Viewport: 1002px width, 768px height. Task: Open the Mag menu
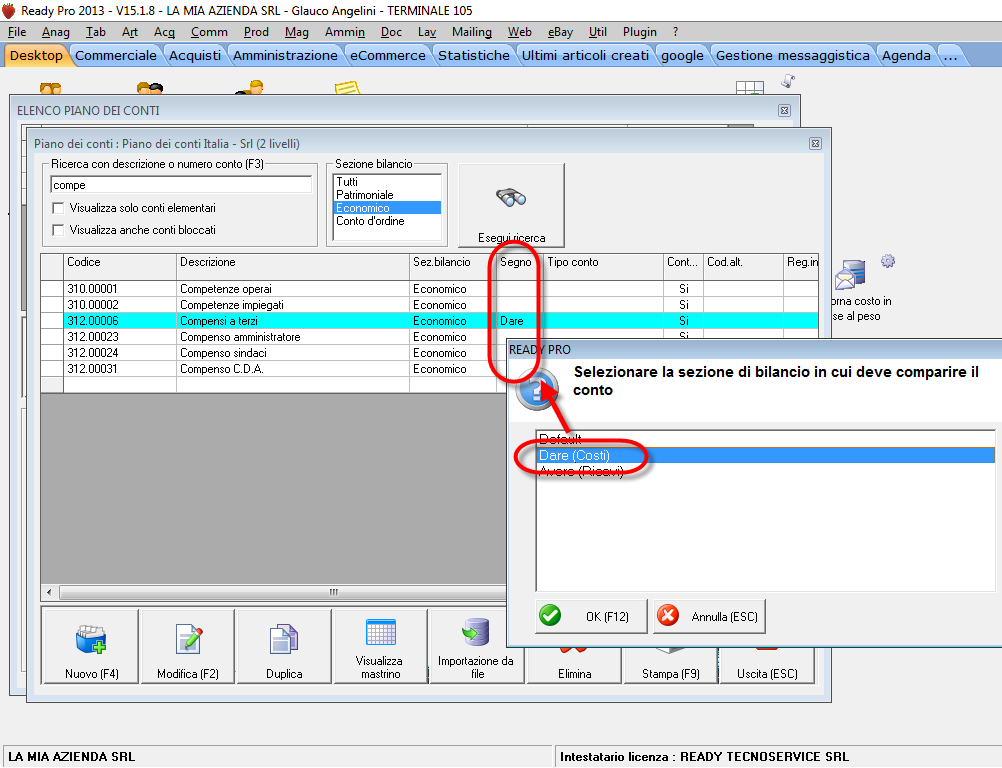pos(297,32)
